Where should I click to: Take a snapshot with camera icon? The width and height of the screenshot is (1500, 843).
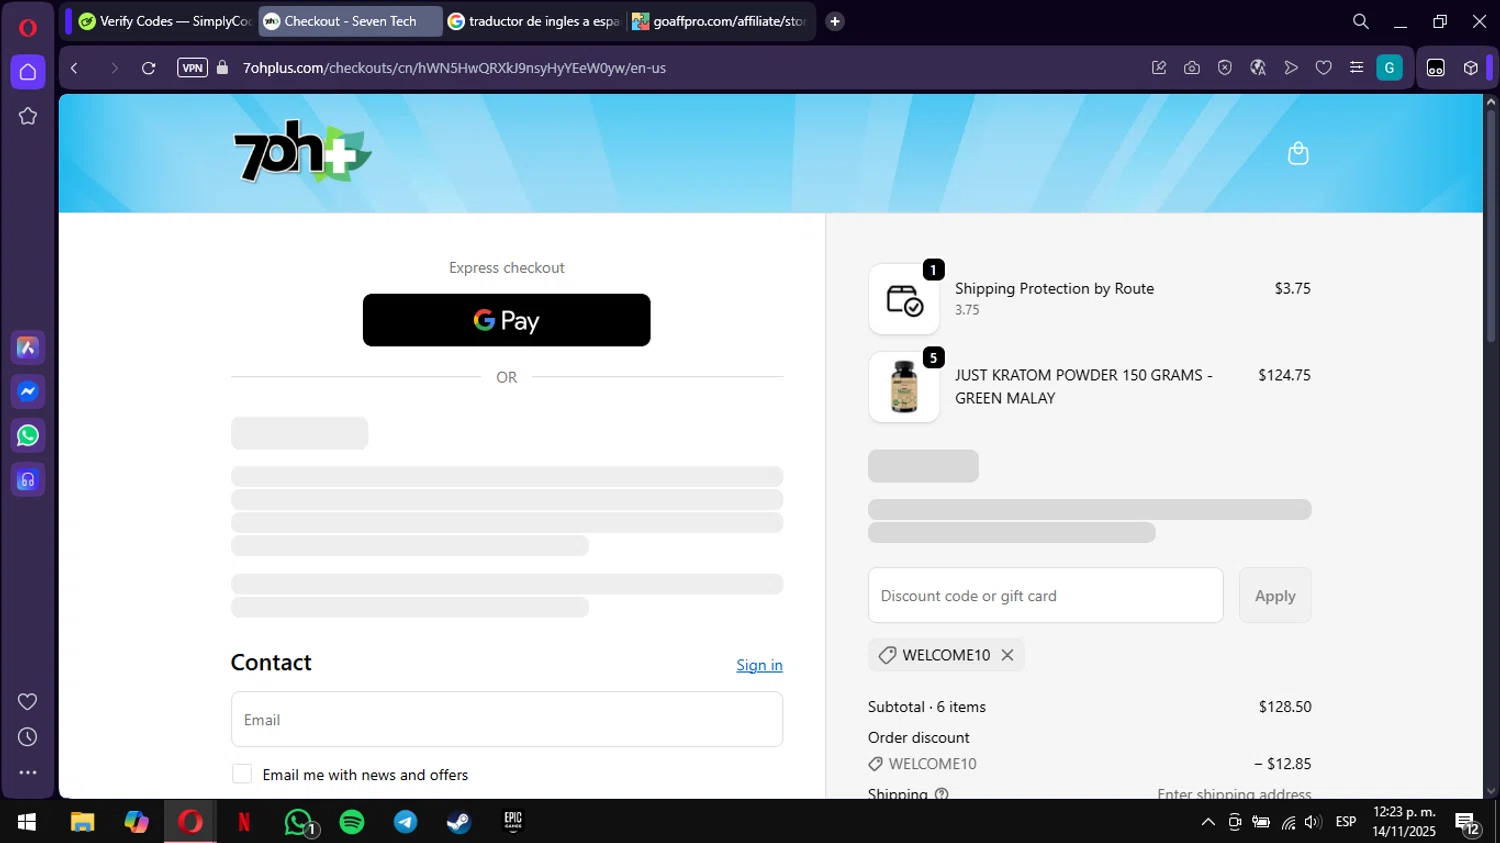pos(1192,68)
